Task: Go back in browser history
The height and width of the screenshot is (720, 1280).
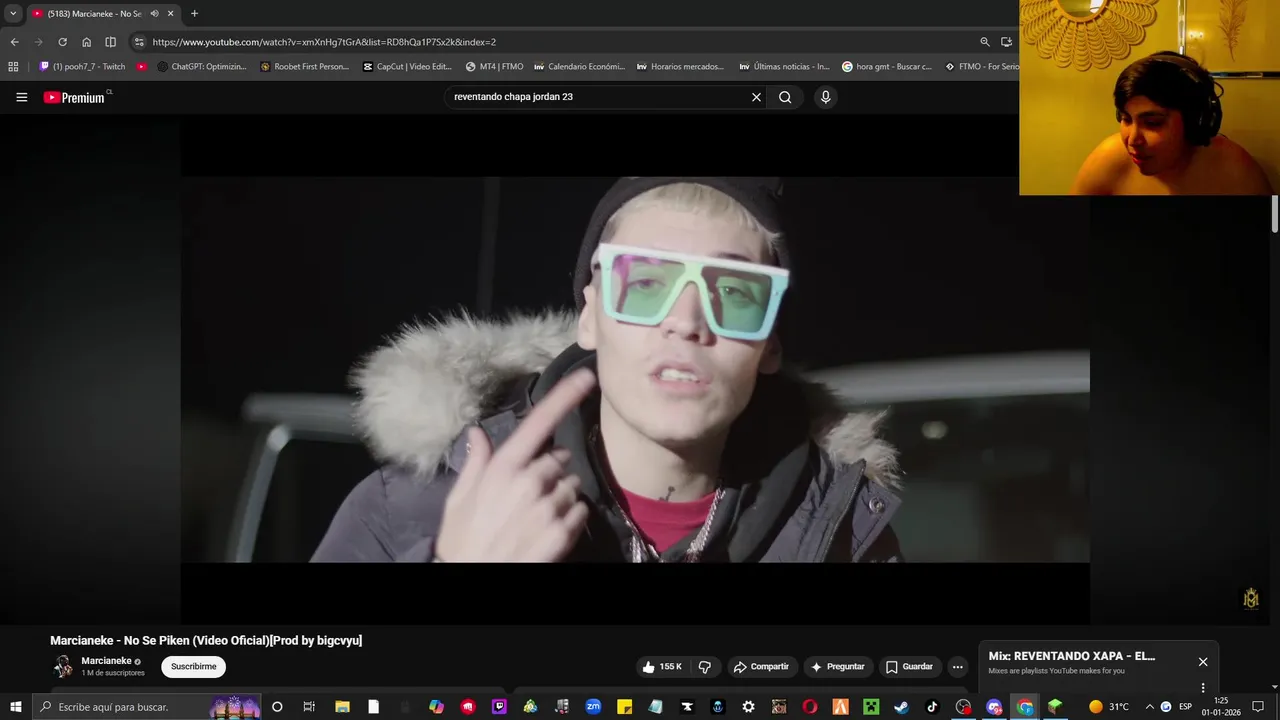Action: tap(14, 42)
